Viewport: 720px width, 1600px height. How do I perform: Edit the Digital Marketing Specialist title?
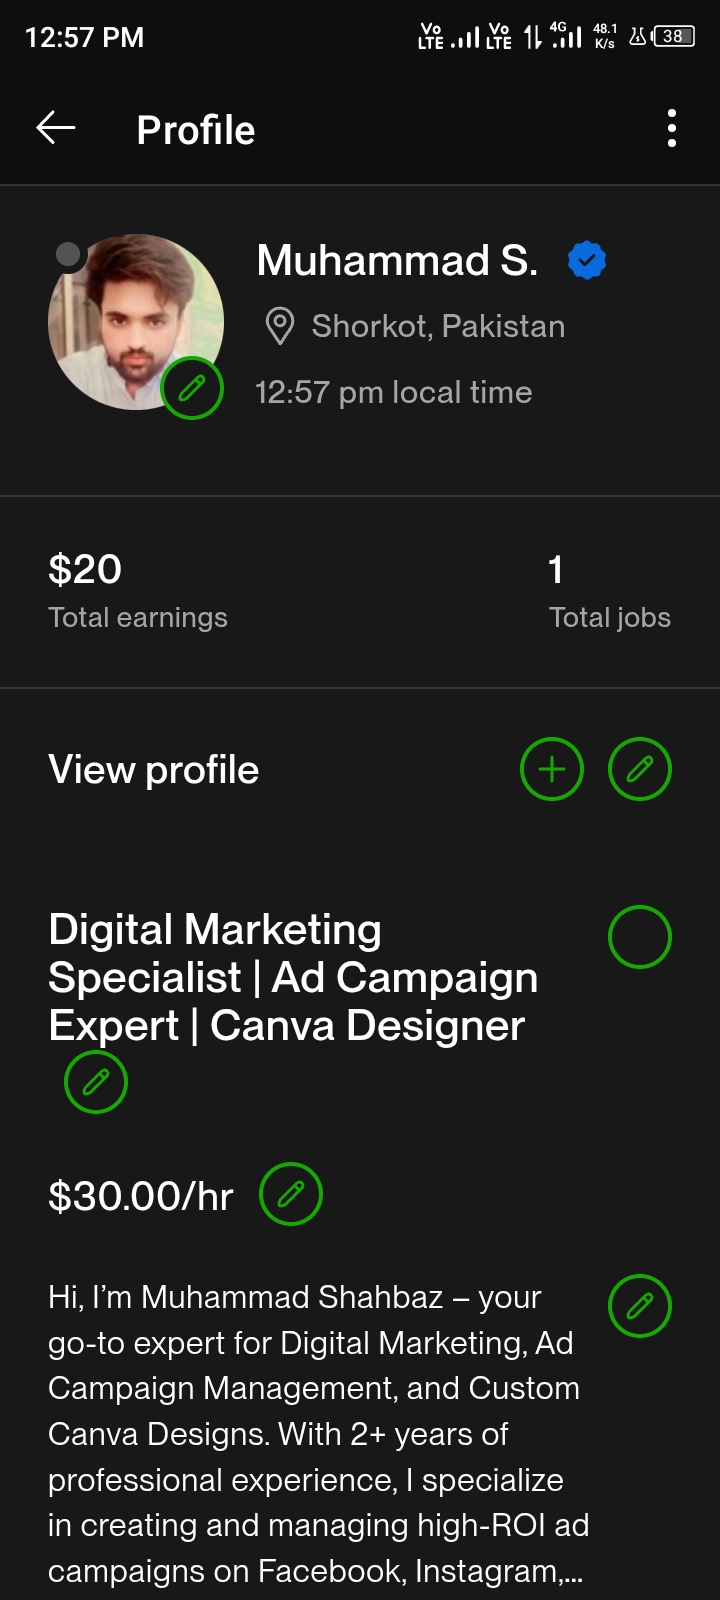[x=96, y=1082]
